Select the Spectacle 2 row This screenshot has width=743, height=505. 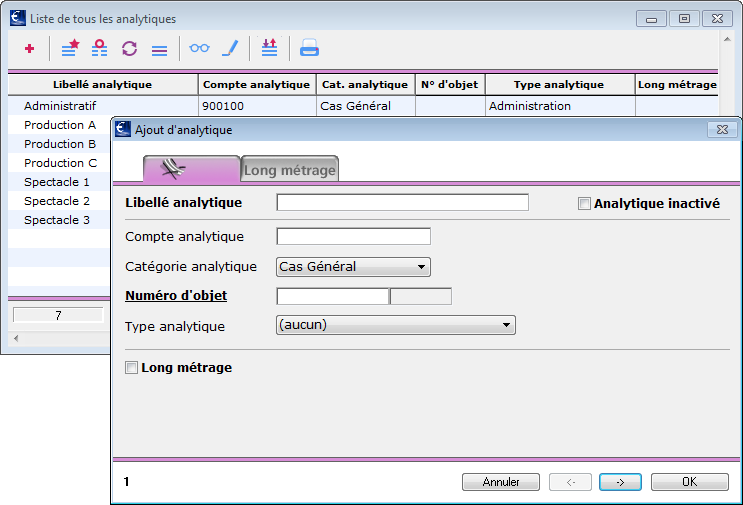pos(57,201)
